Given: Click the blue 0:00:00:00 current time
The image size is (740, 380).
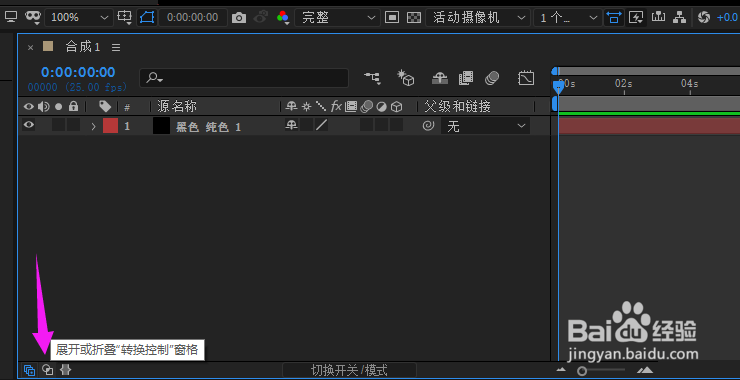Looking at the screenshot, I should (78, 72).
